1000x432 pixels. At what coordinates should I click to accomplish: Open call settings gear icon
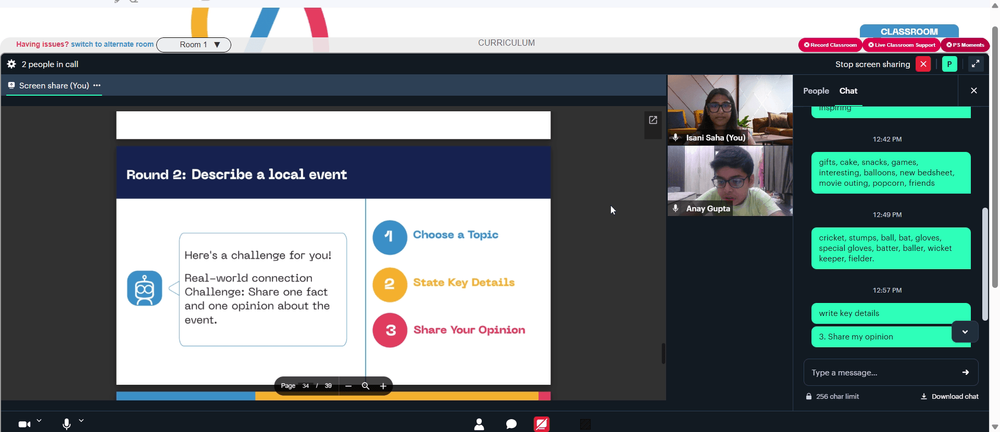pyautogui.click(x=11, y=64)
